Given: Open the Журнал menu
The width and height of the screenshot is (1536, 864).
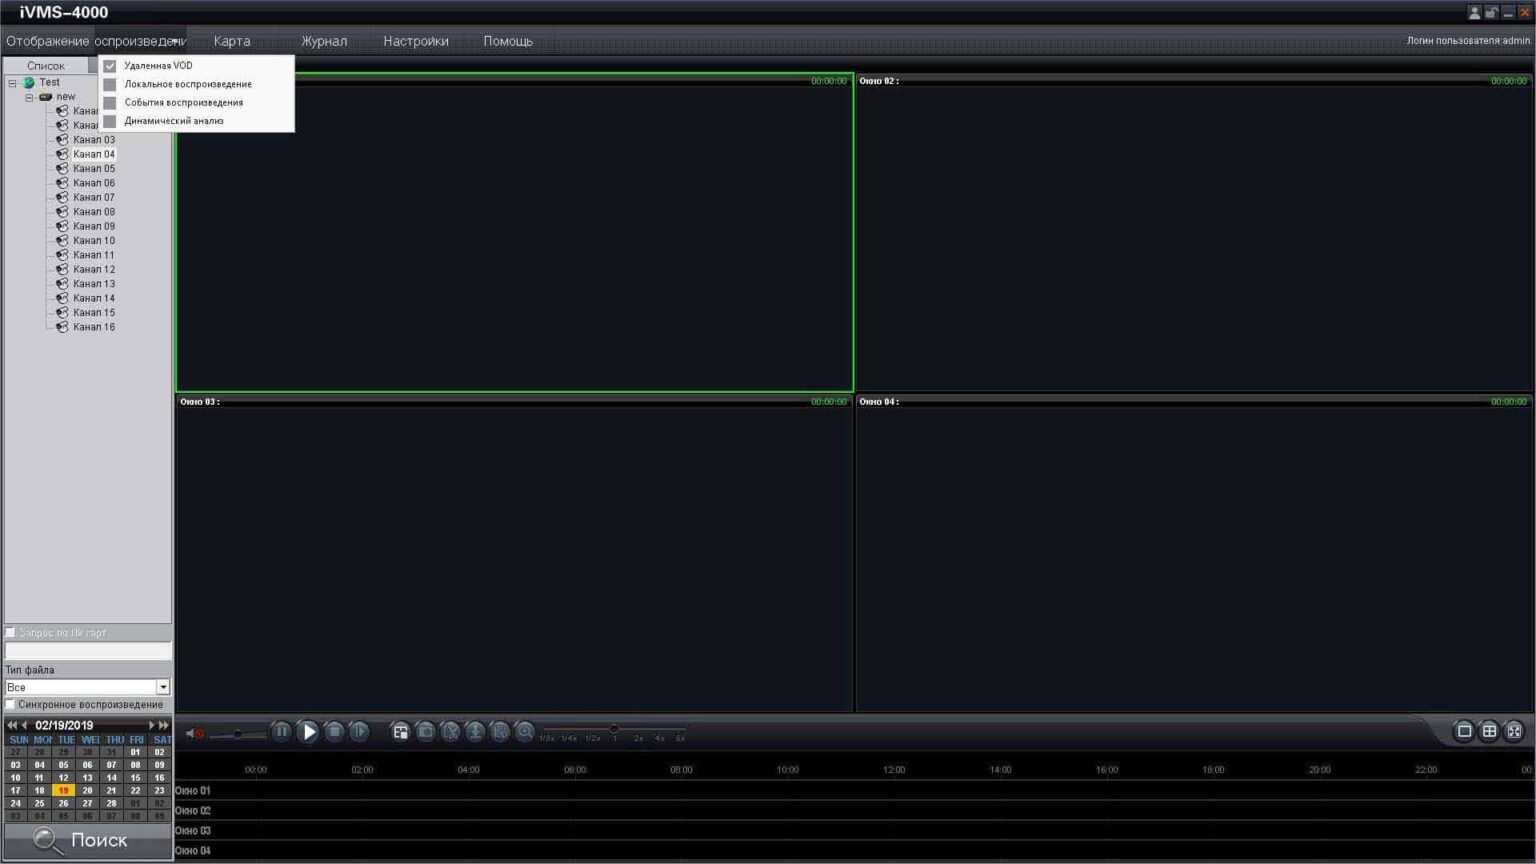Looking at the screenshot, I should (324, 41).
